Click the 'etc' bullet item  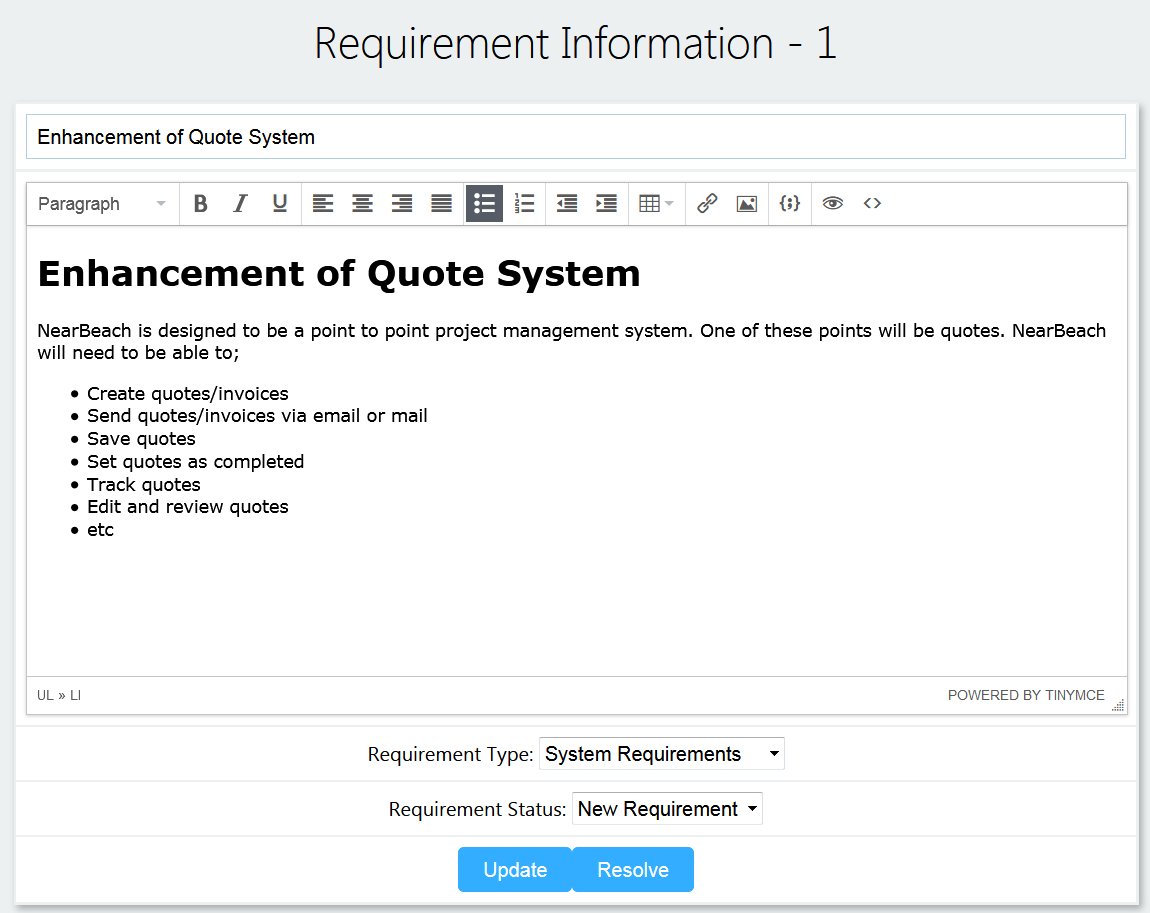[x=100, y=529]
